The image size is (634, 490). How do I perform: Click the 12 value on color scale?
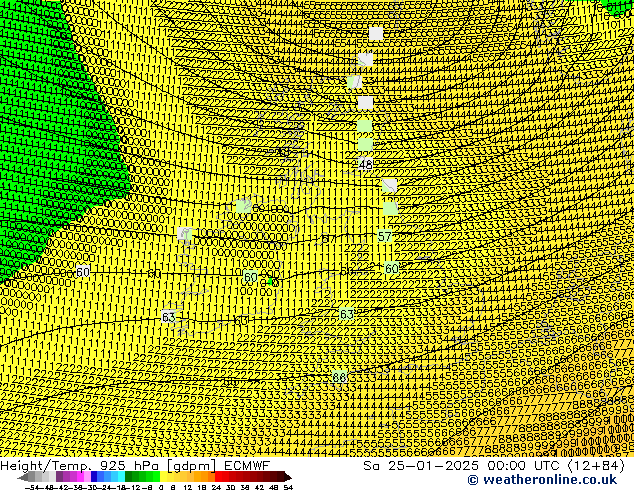coord(188,487)
